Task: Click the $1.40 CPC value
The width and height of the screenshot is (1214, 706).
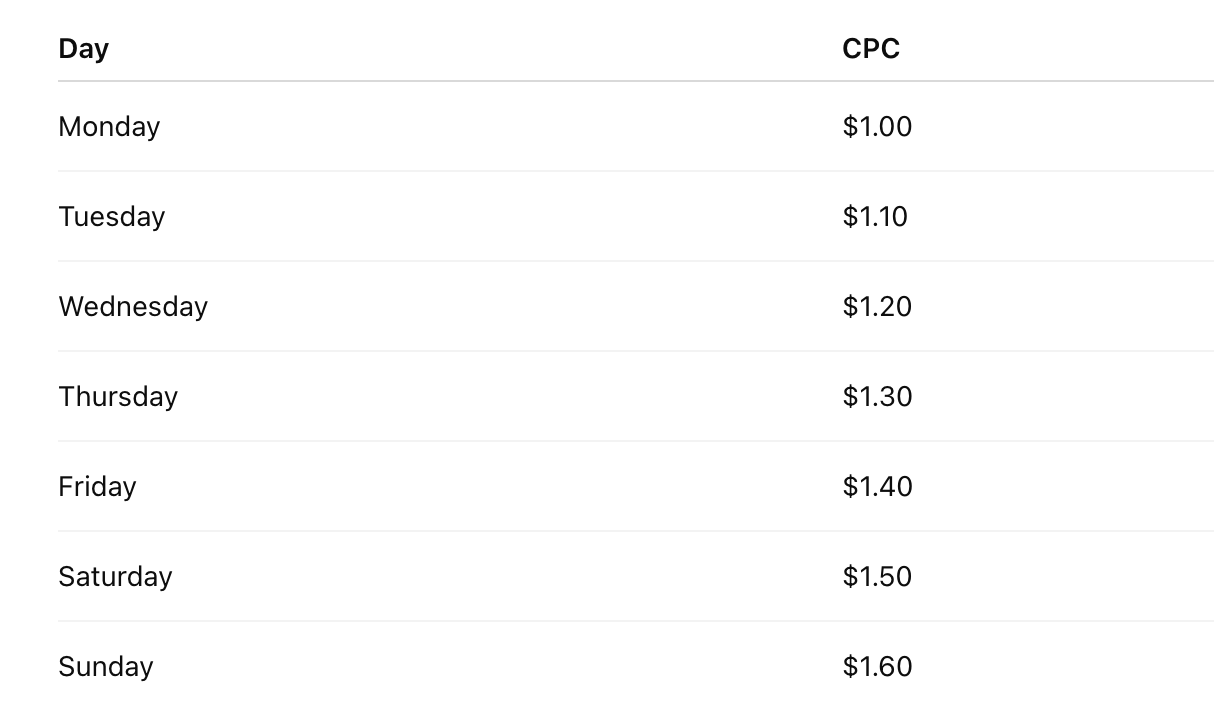Action: pyautogui.click(x=877, y=487)
